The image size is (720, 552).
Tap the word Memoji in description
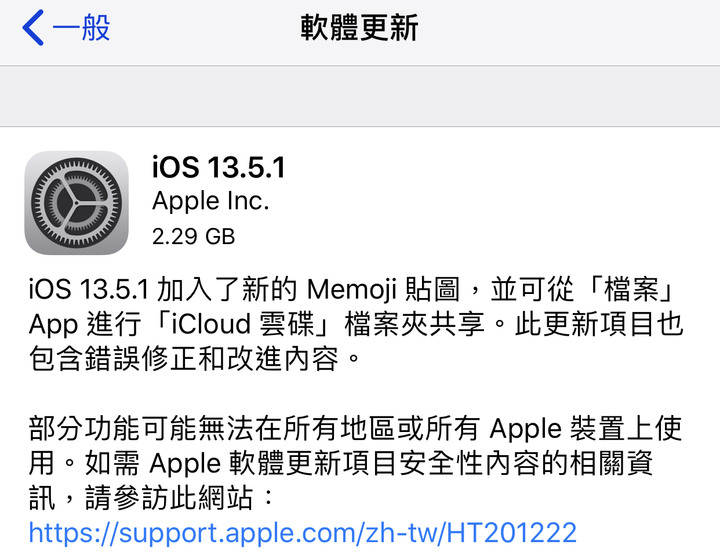coord(351,290)
